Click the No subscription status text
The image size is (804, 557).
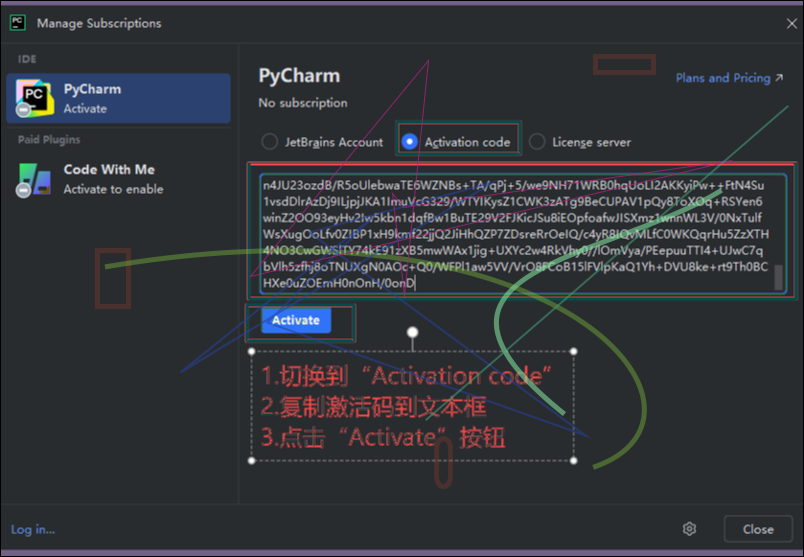pyautogui.click(x=303, y=103)
